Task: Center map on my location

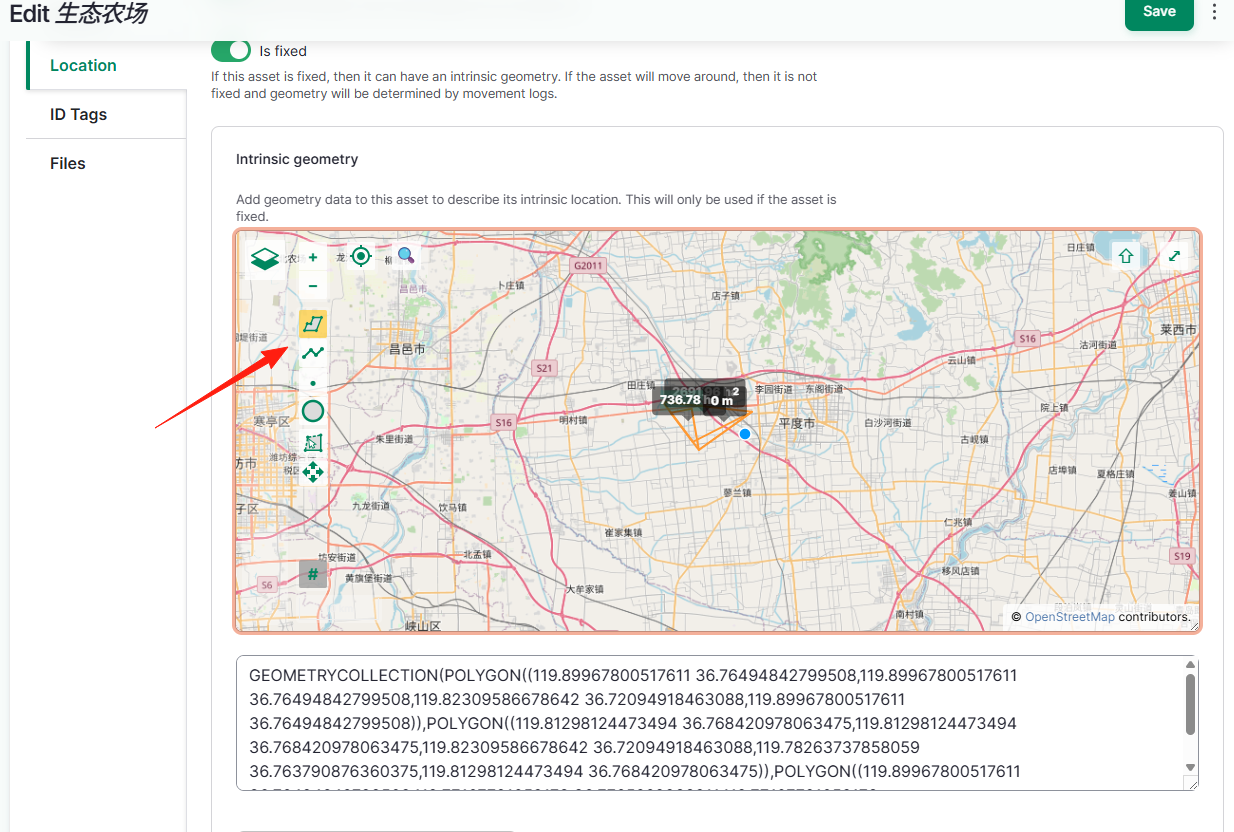Action: pos(361,256)
